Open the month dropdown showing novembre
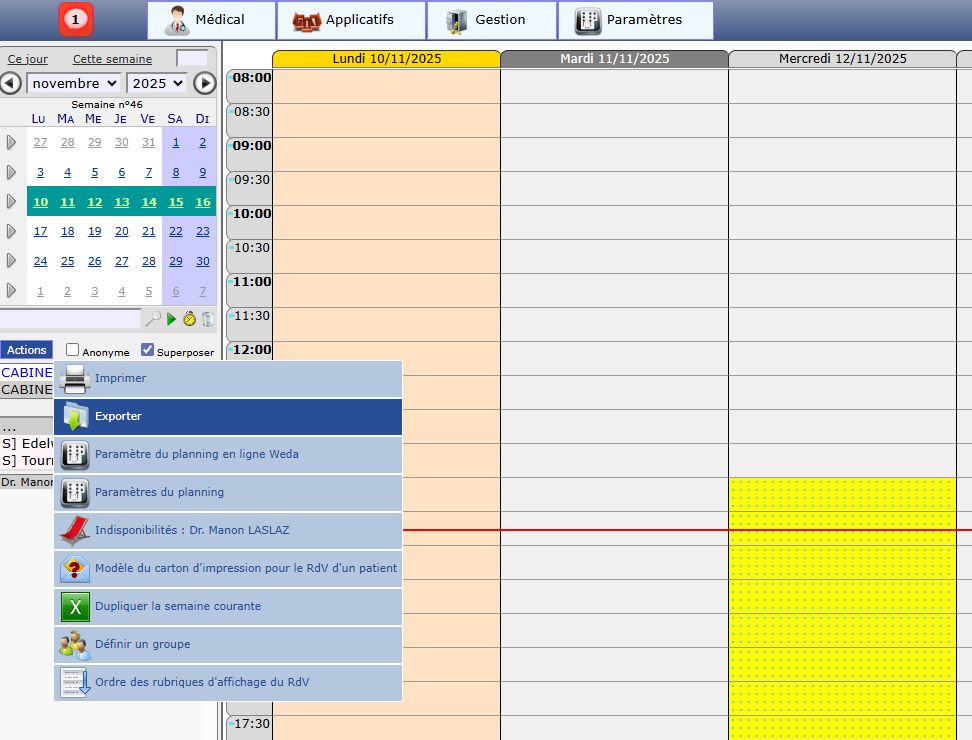Viewport: 972px width, 740px height. tap(74, 83)
